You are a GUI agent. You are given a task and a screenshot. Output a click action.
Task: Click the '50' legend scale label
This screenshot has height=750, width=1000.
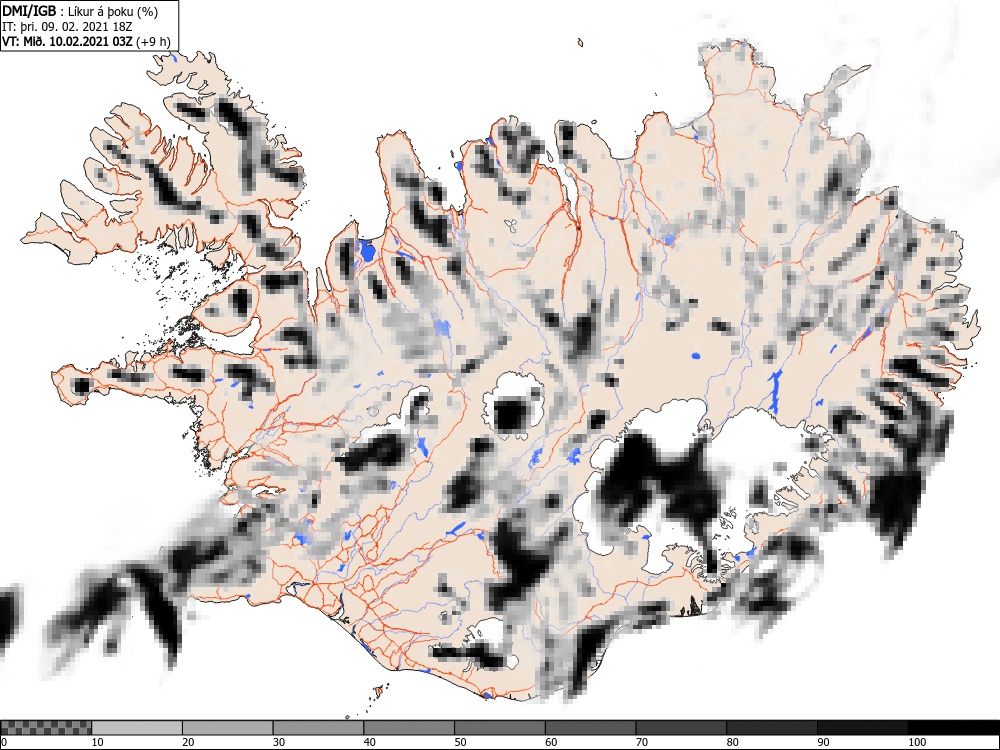[460, 742]
